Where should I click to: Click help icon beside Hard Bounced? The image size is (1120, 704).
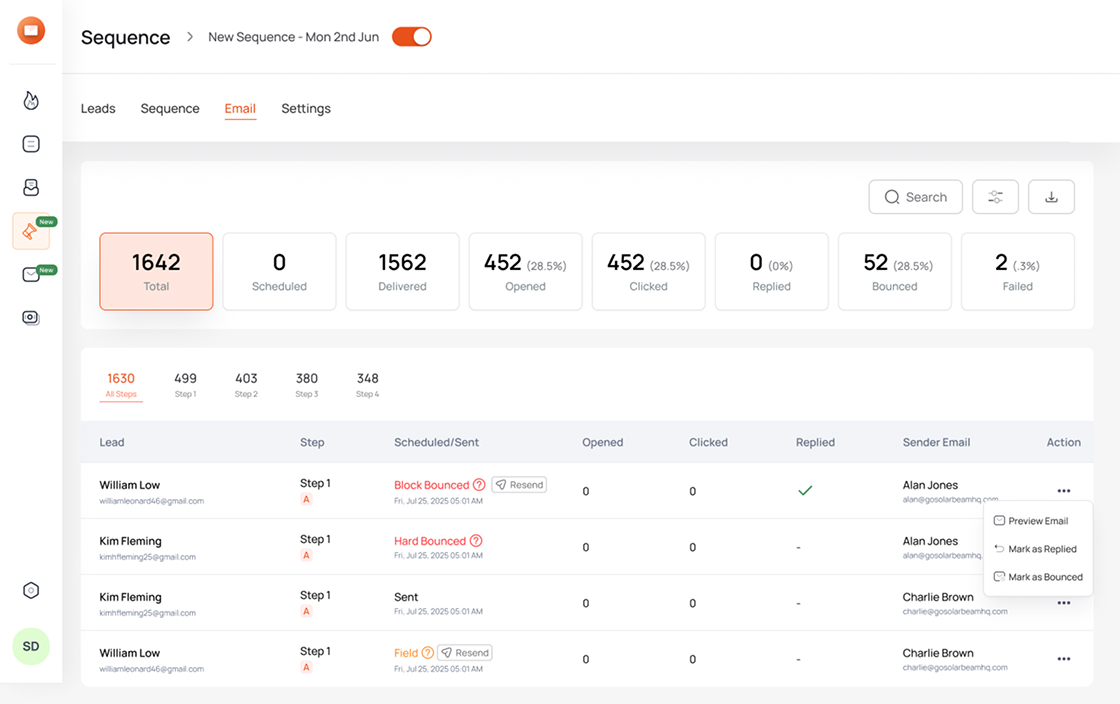(x=476, y=541)
